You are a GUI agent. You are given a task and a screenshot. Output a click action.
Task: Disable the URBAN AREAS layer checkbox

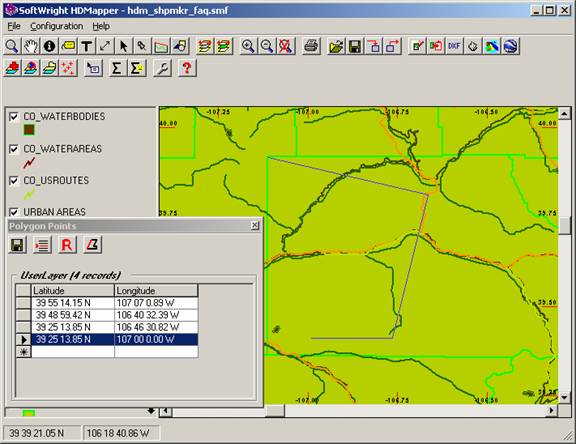pos(14,212)
